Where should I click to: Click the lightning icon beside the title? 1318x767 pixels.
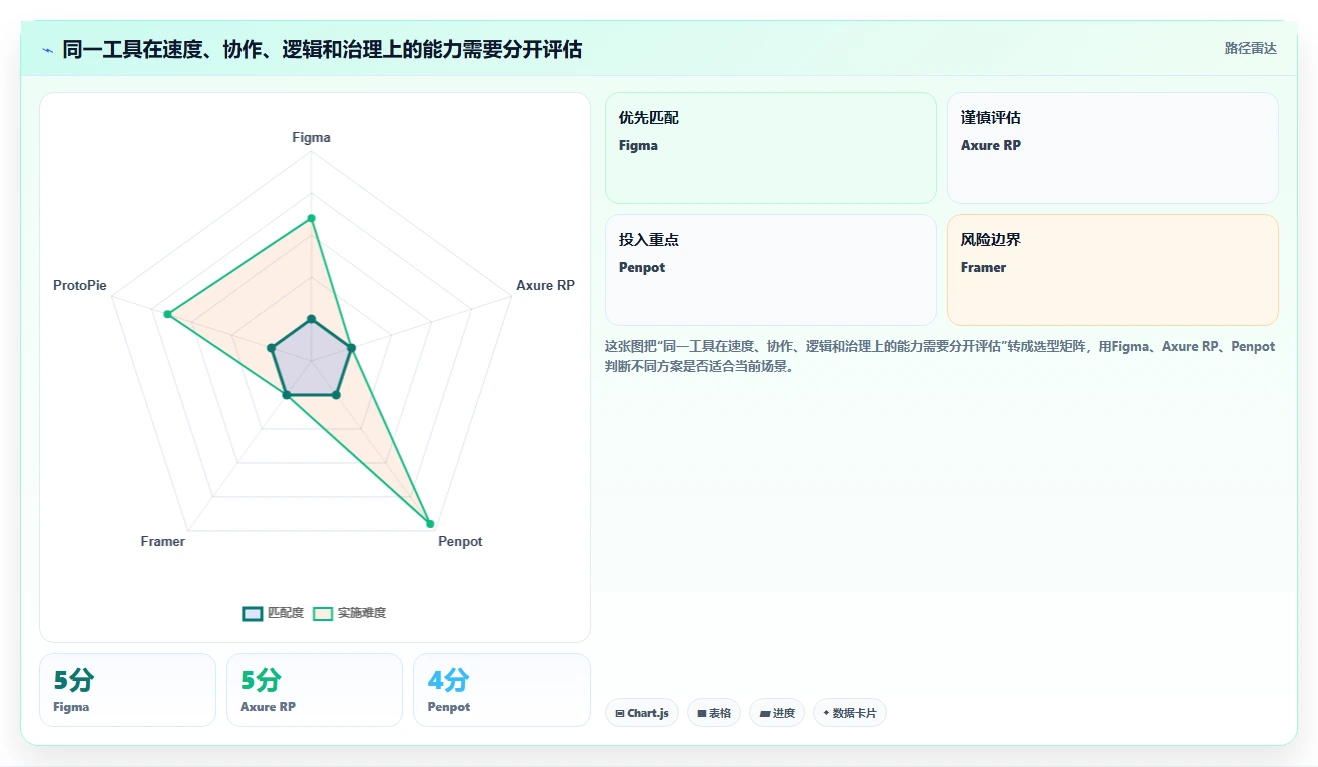click(47, 49)
